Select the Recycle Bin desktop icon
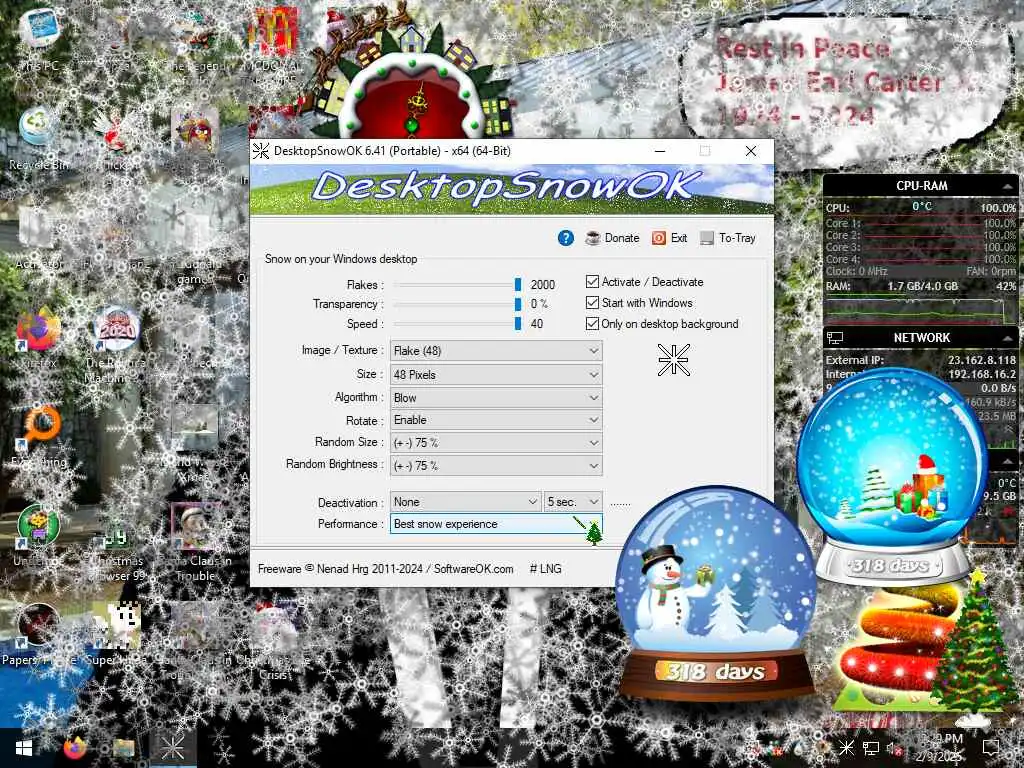This screenshot has height=768, width=1024. coord(39,138)
